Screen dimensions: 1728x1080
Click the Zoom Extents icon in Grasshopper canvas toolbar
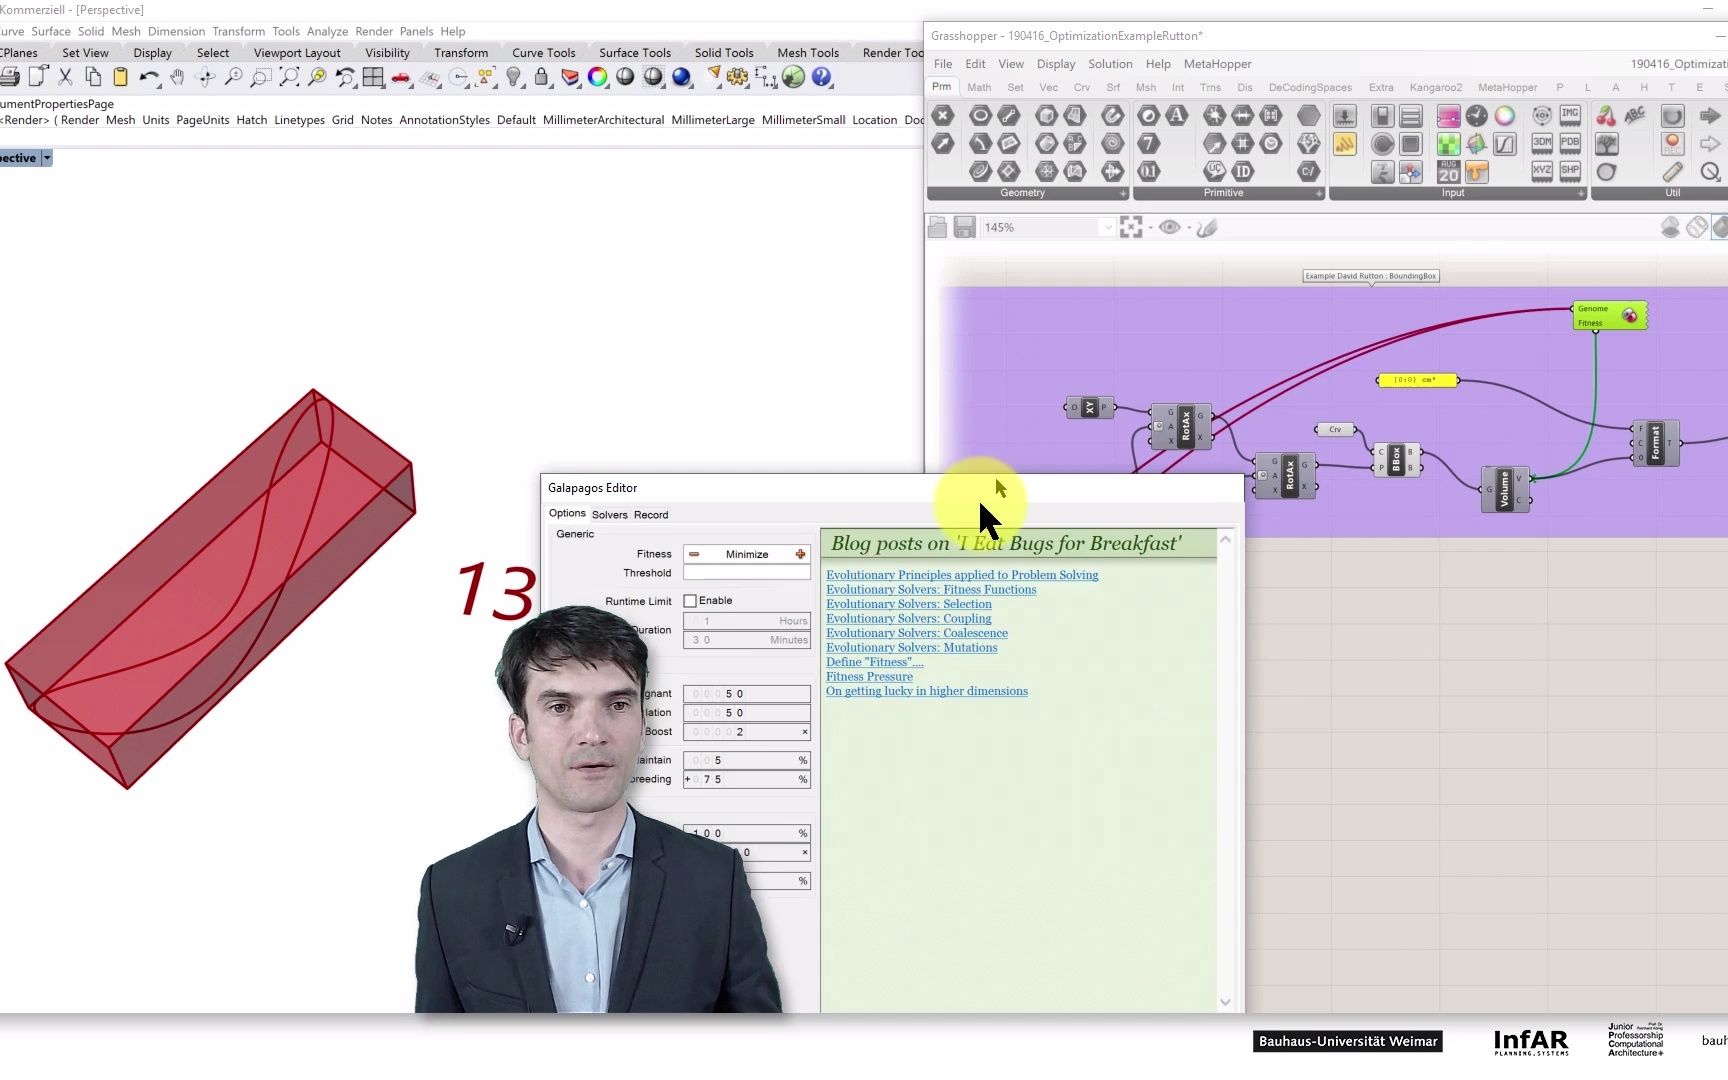[x=1131, y=228]
